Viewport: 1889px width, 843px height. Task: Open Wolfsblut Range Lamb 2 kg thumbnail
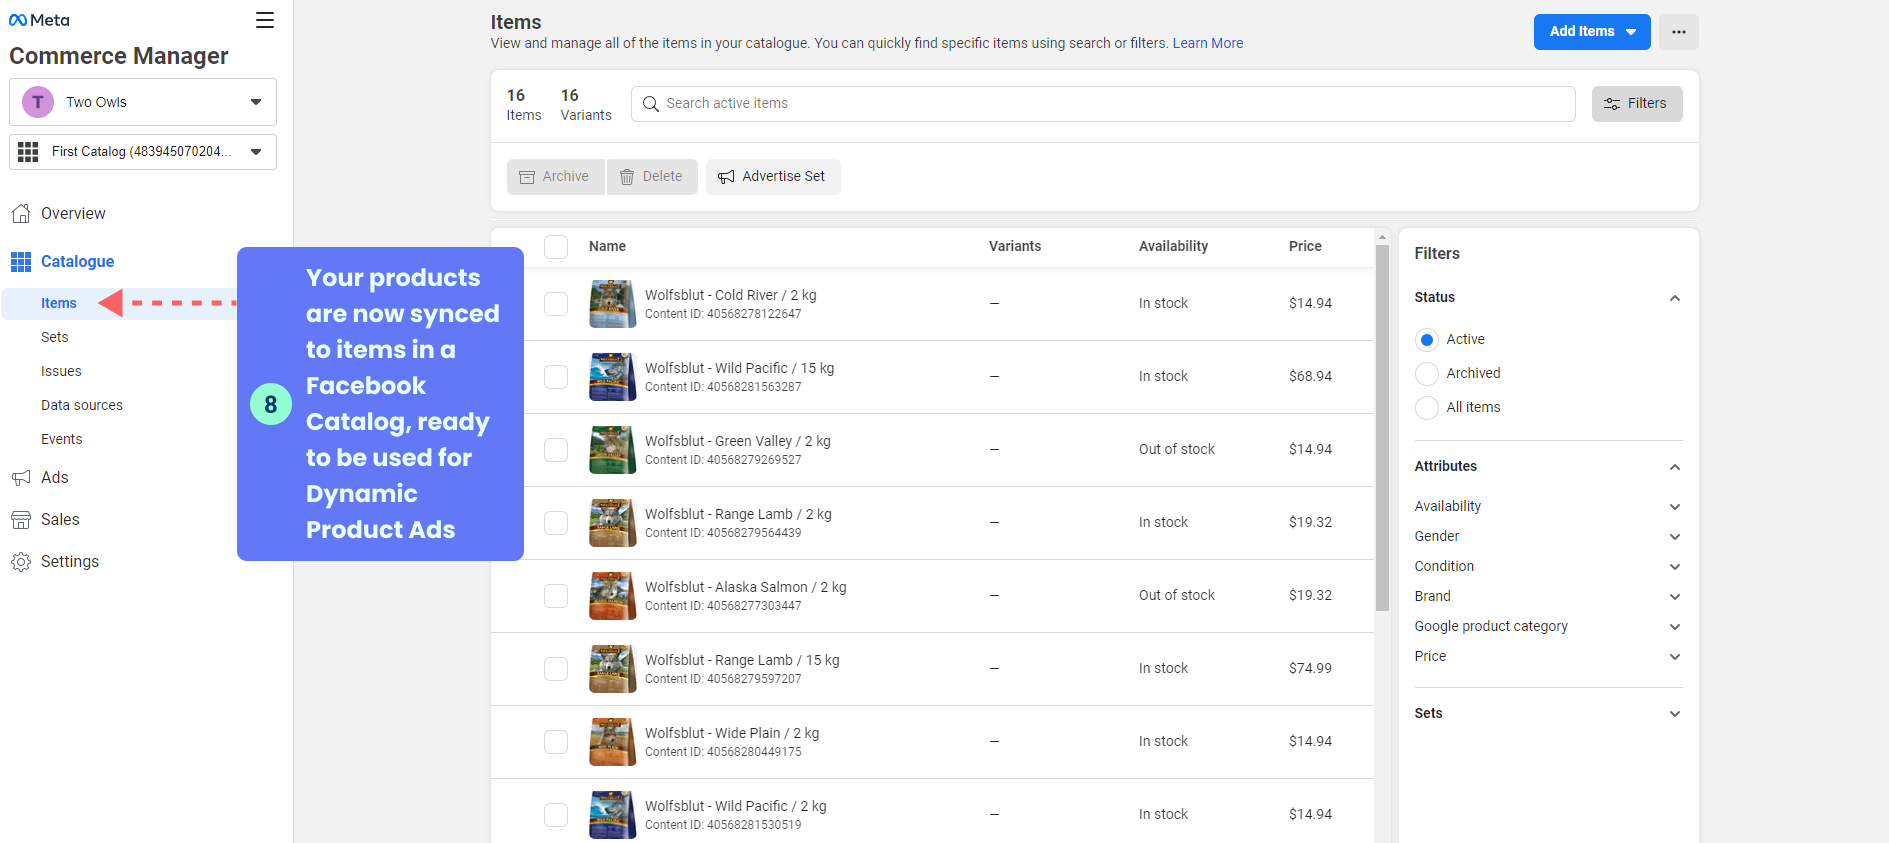point(613,523)
